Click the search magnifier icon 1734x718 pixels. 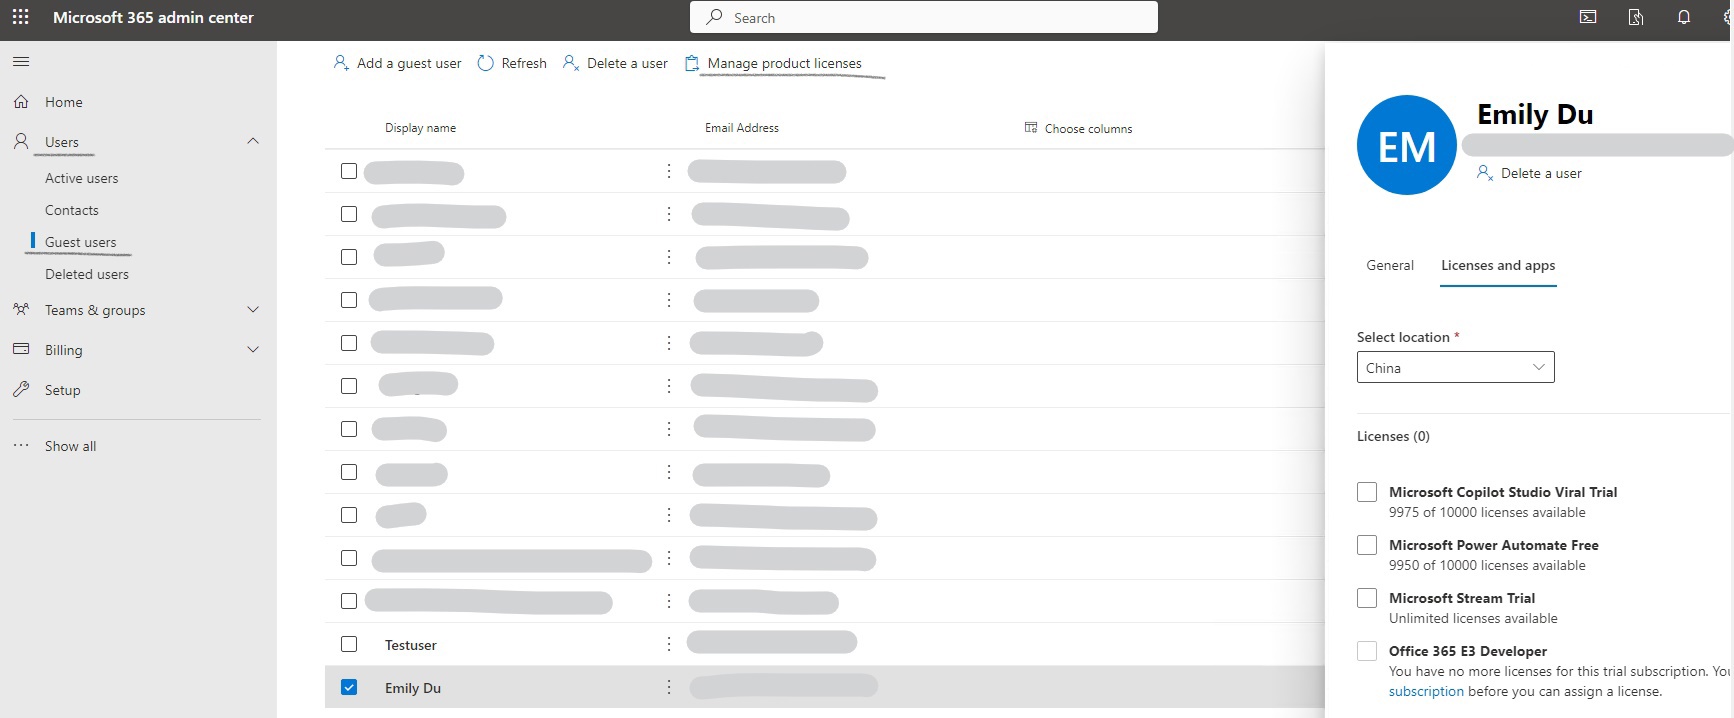click(x=714, y=17)
